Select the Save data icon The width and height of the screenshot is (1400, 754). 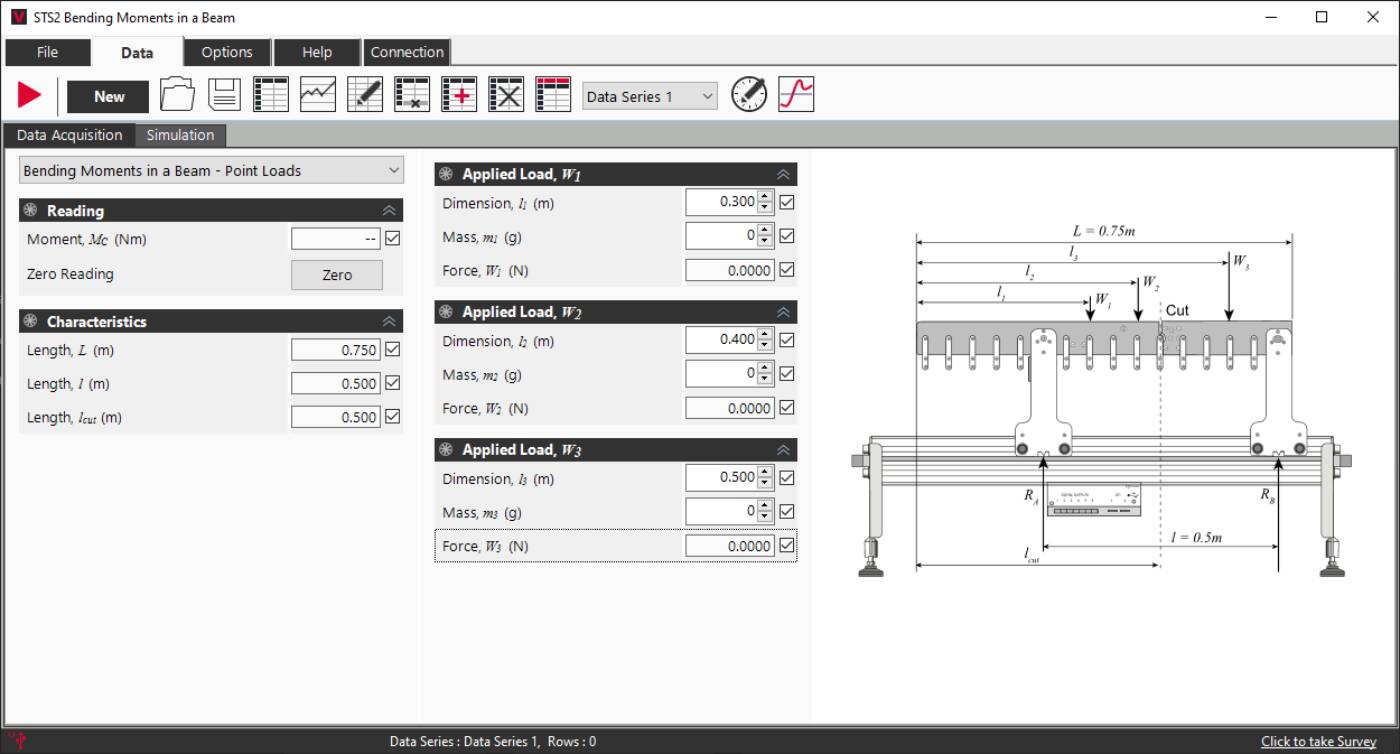click(224, 93)
